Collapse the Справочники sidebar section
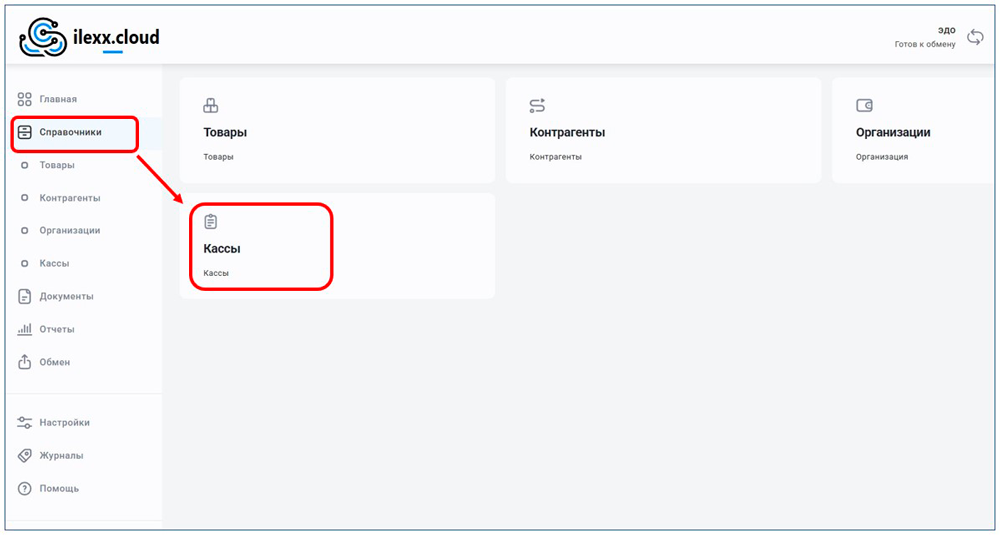1000x535 pixels. pos(70,132)
